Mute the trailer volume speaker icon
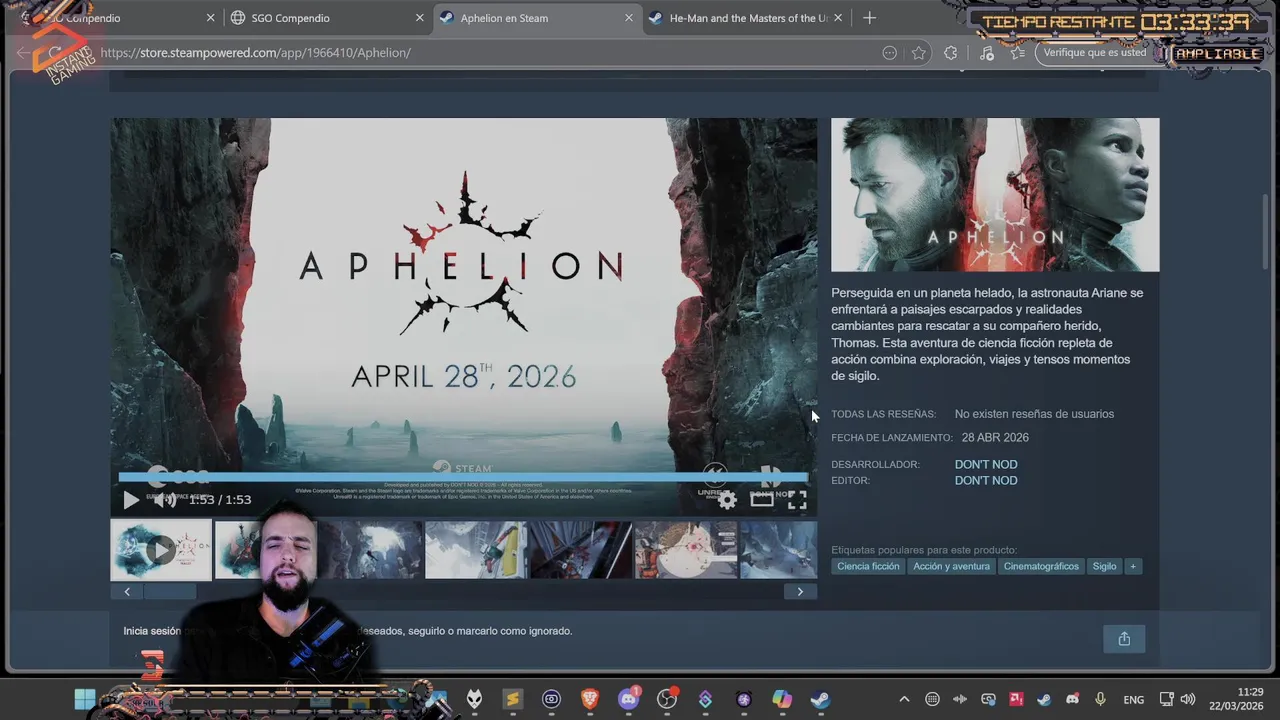1280x720 pixels. coord(165,500)
